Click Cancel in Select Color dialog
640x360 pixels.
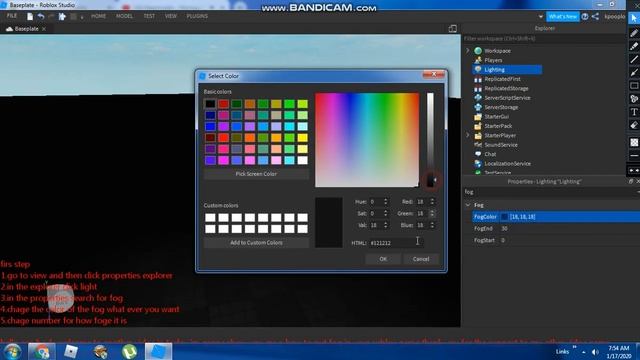coord(421,259)
